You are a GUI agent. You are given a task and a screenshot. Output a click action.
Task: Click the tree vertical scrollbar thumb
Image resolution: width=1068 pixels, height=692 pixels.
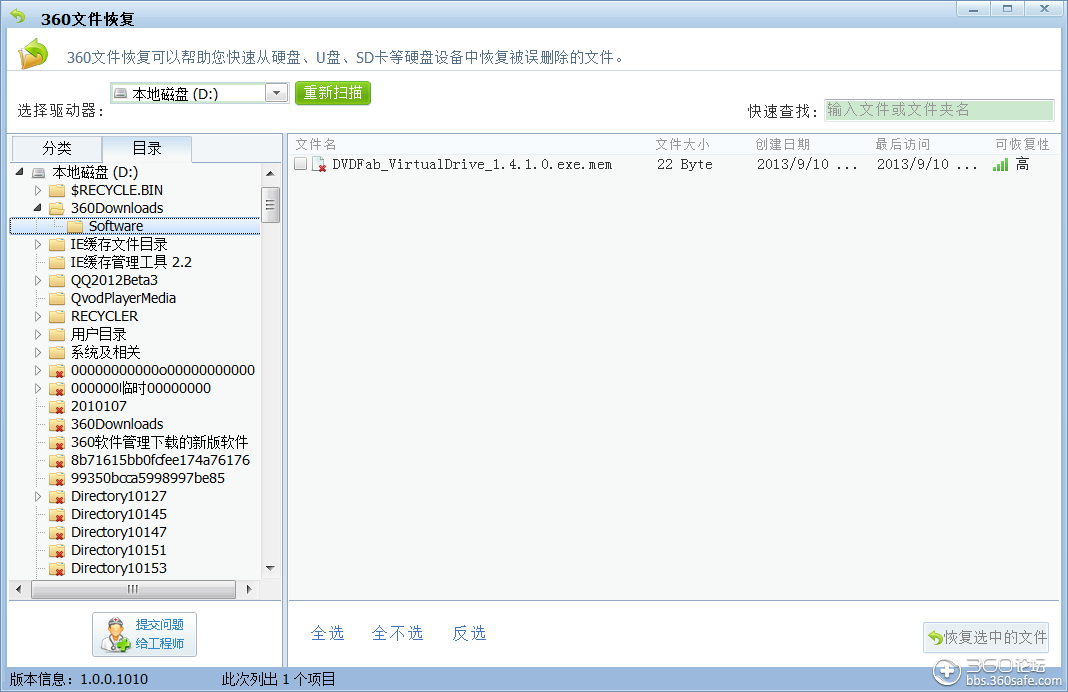click(x=270, y=204)
